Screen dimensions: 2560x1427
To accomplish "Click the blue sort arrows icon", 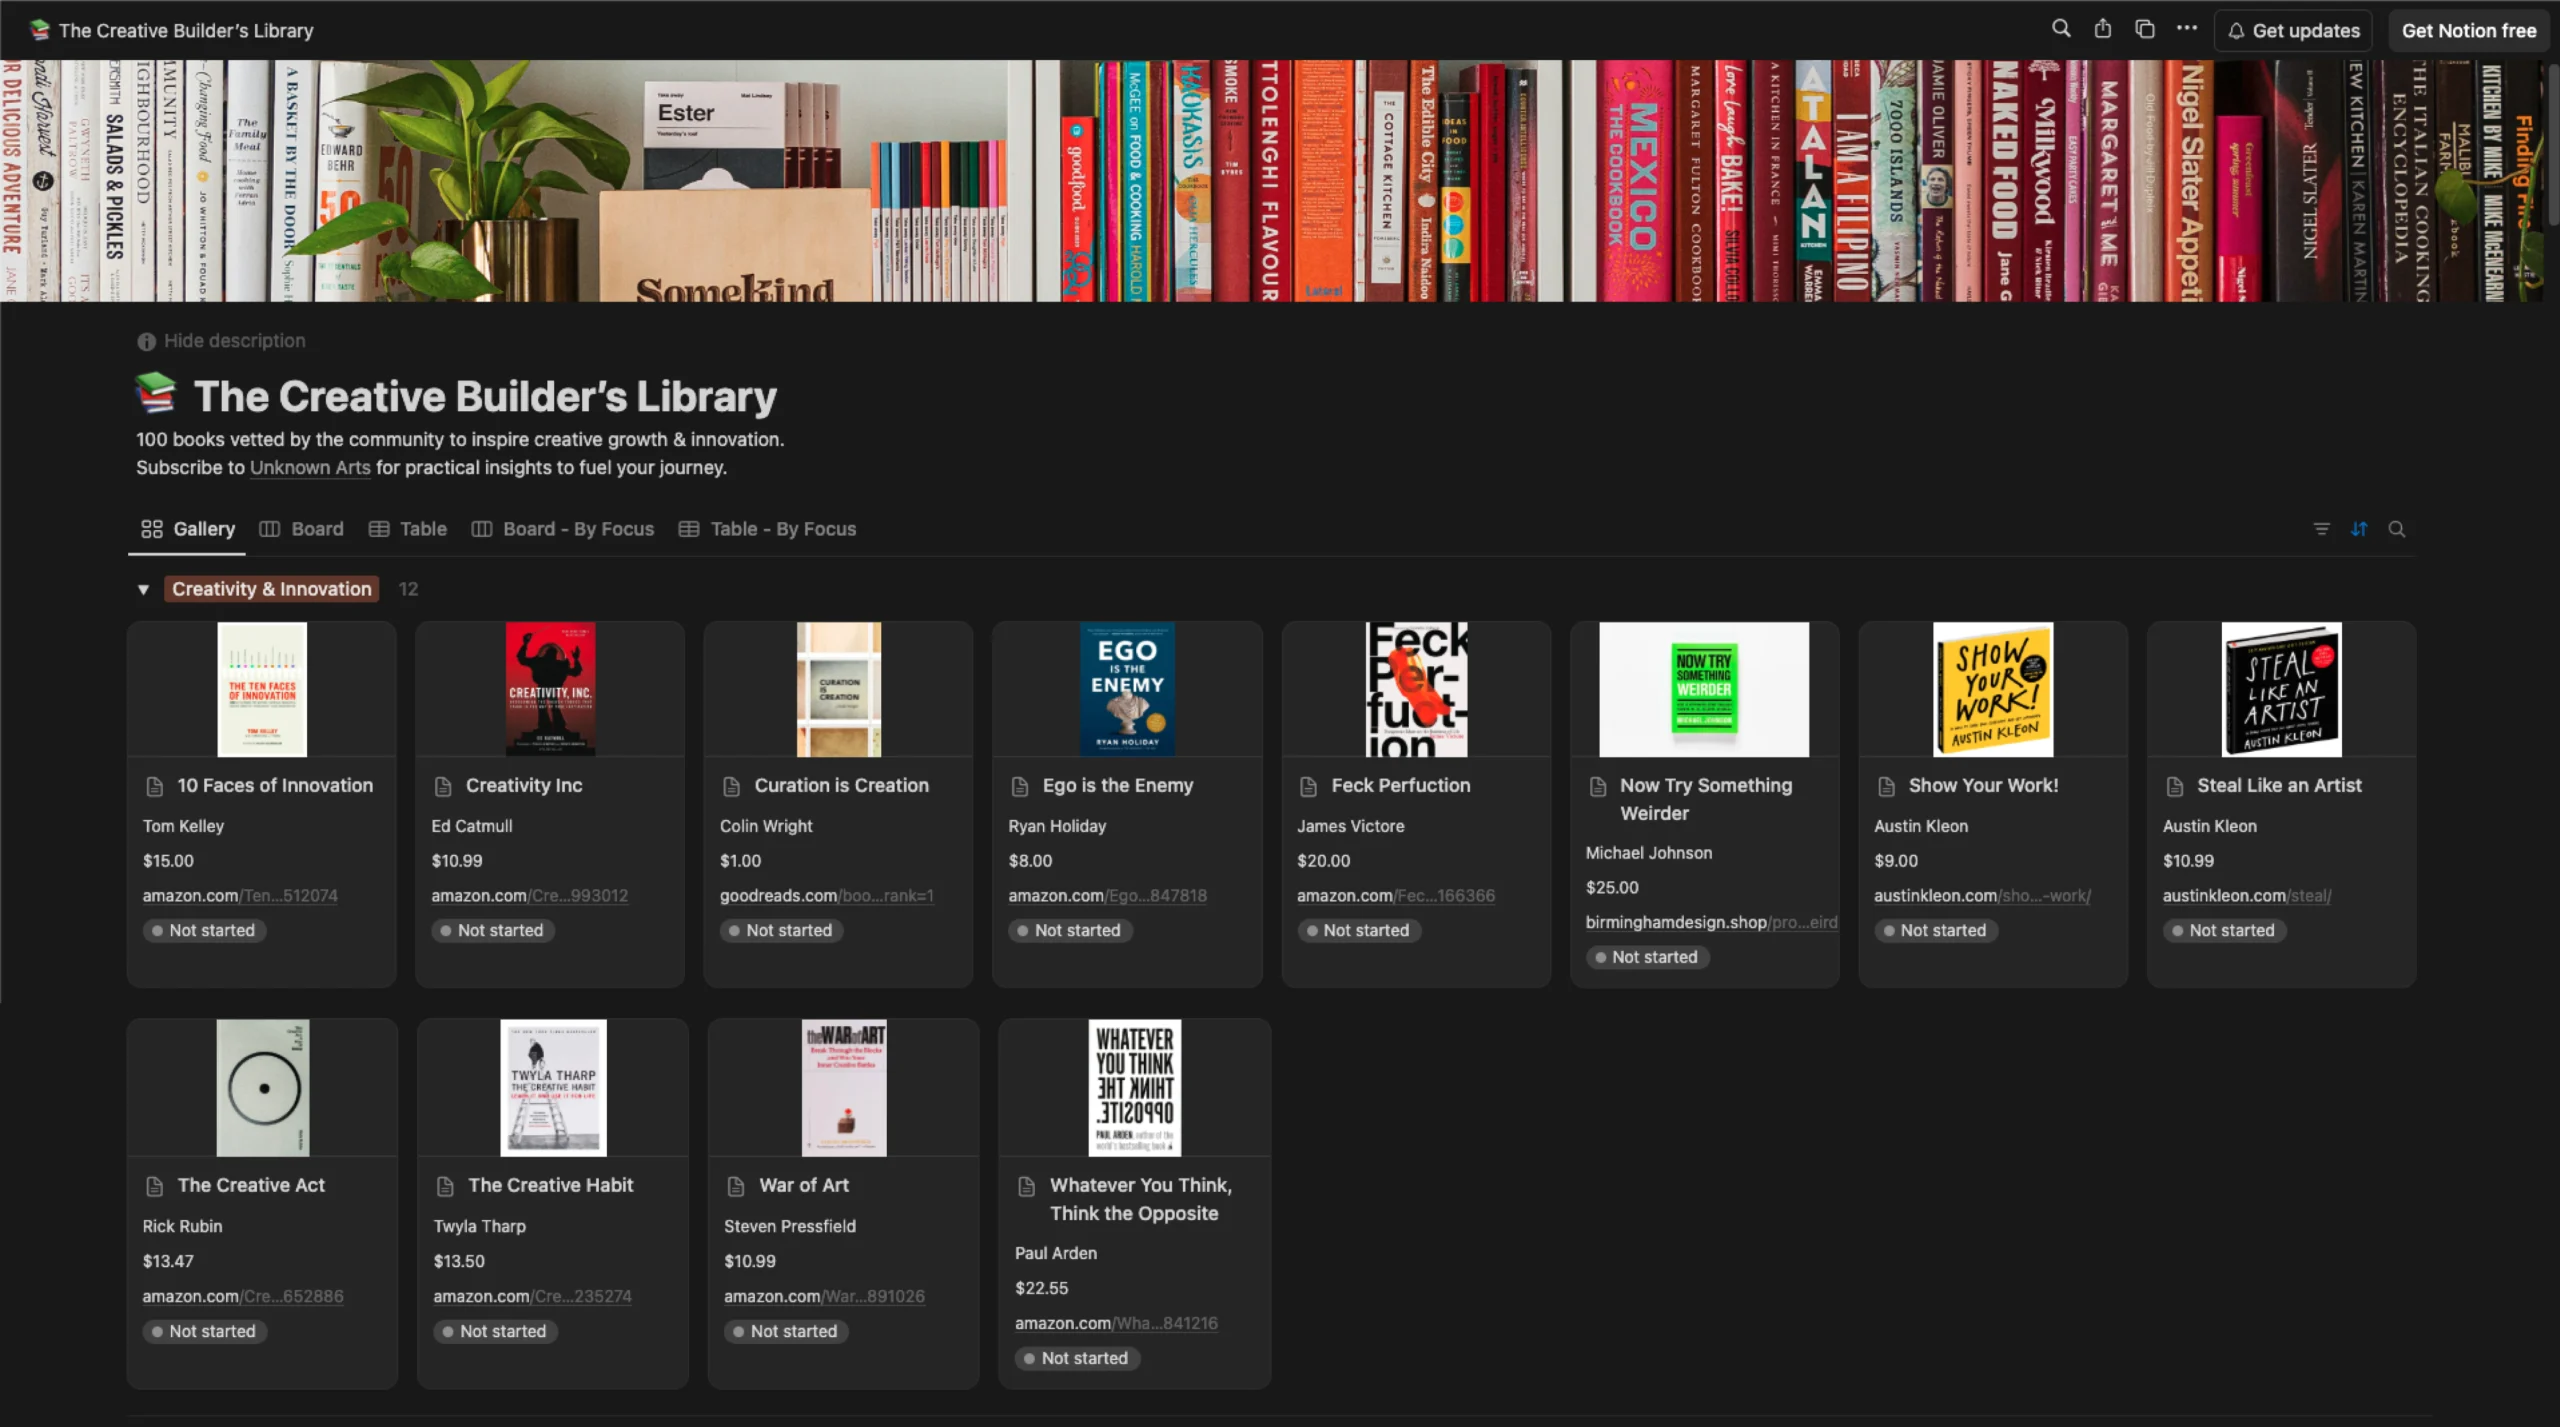I will [x=2359, y=529].
